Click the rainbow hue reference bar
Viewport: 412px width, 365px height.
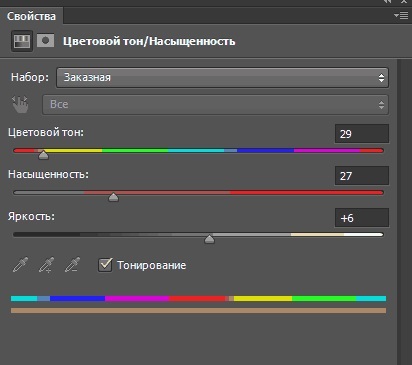(198, 298)
